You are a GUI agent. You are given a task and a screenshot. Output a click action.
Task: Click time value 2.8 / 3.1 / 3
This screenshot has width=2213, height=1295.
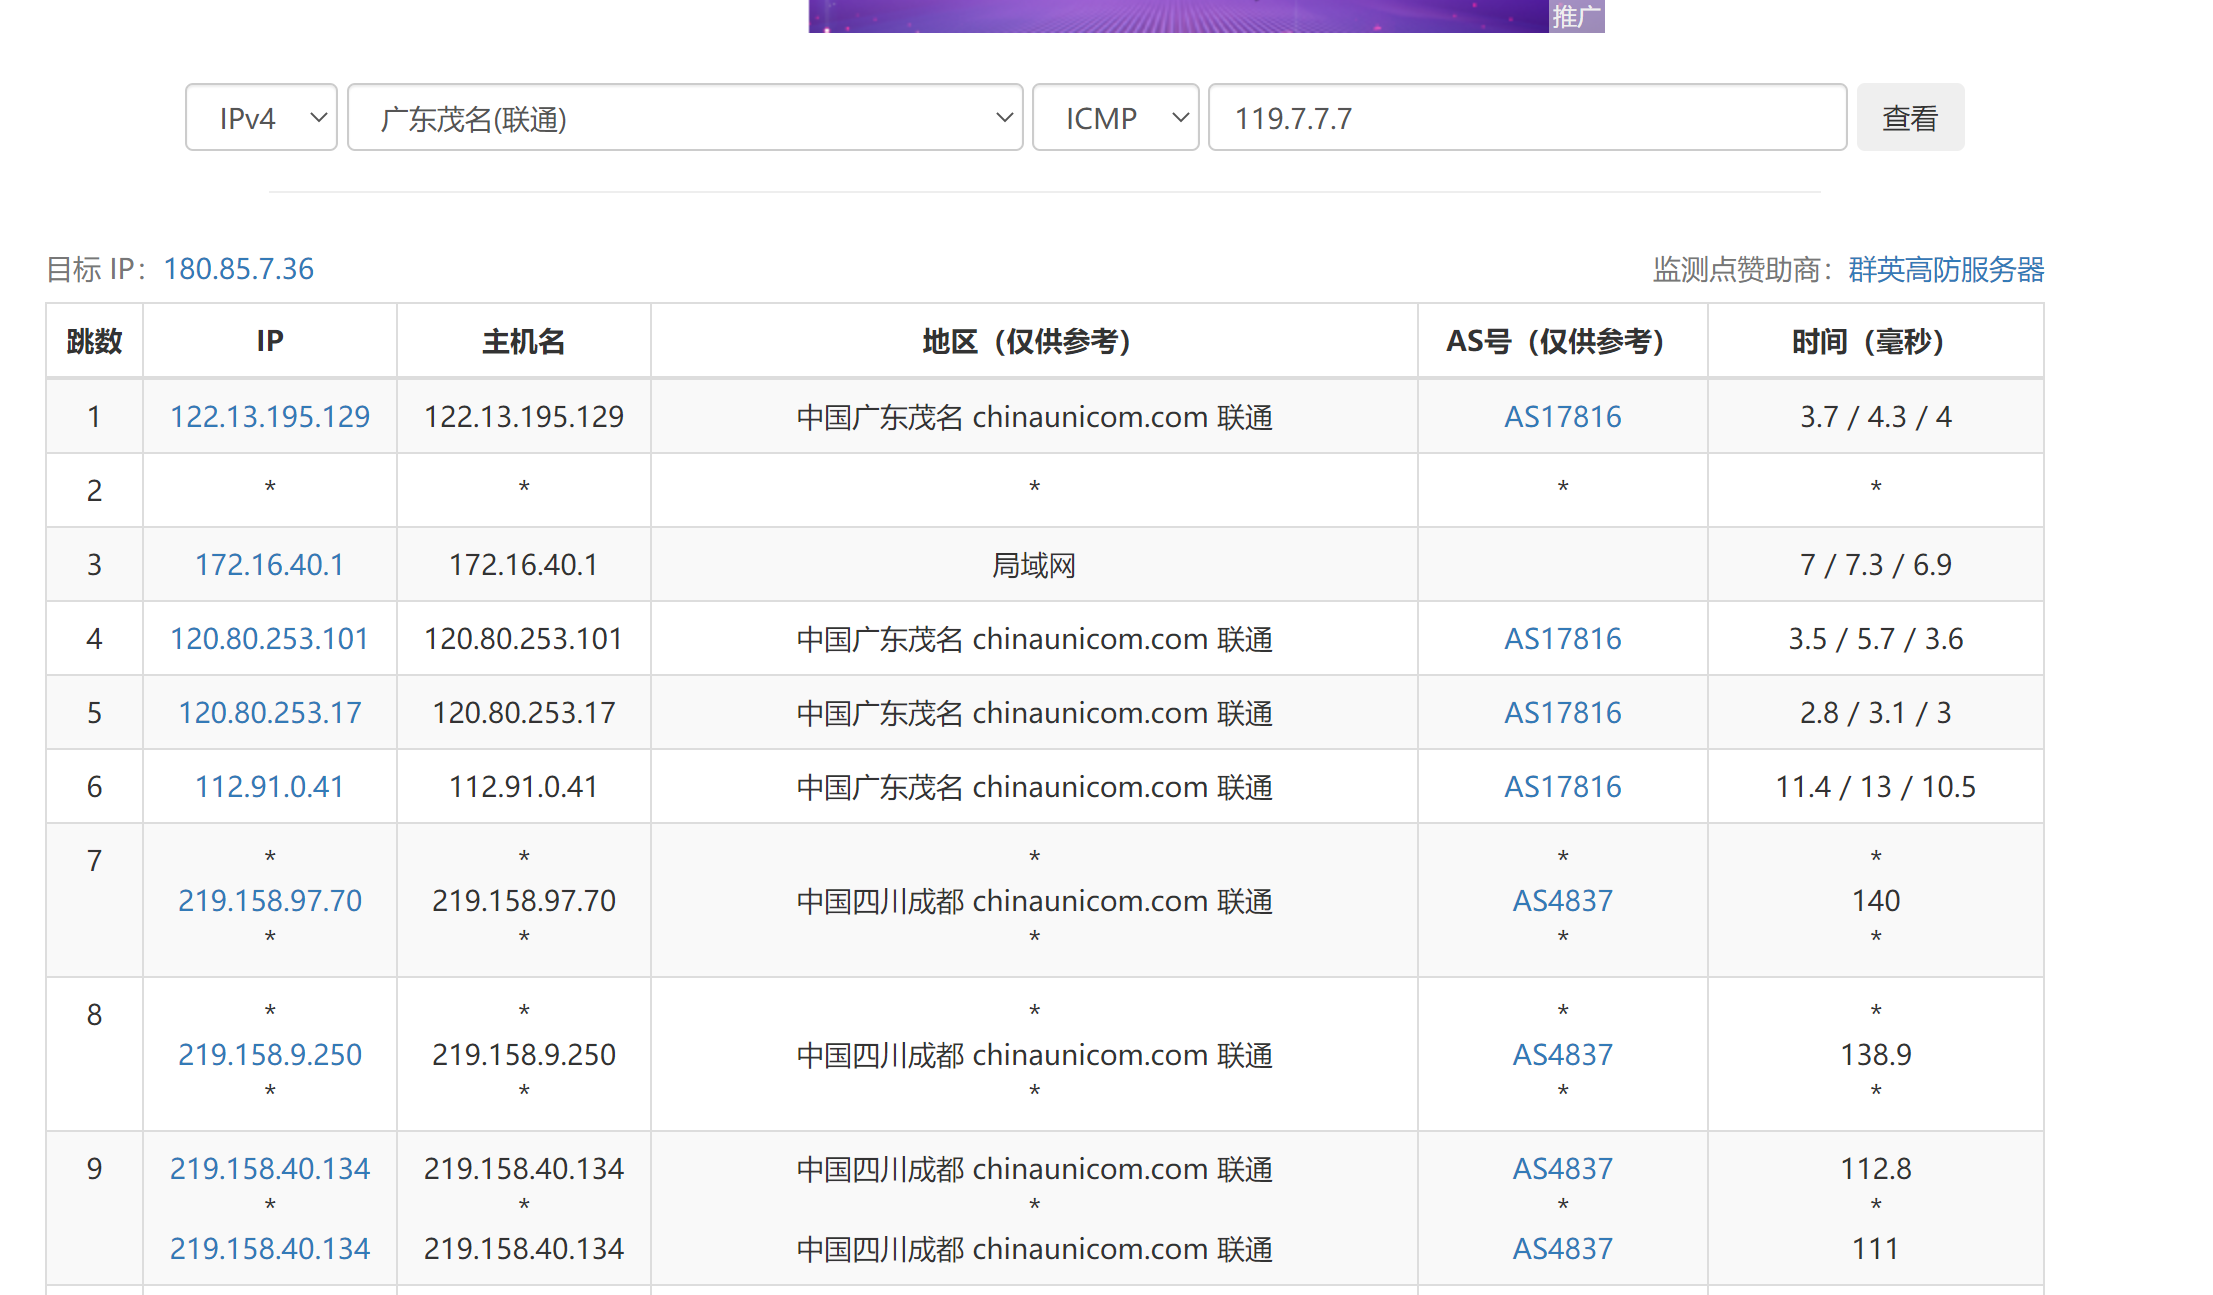(x=1876, y=712)
